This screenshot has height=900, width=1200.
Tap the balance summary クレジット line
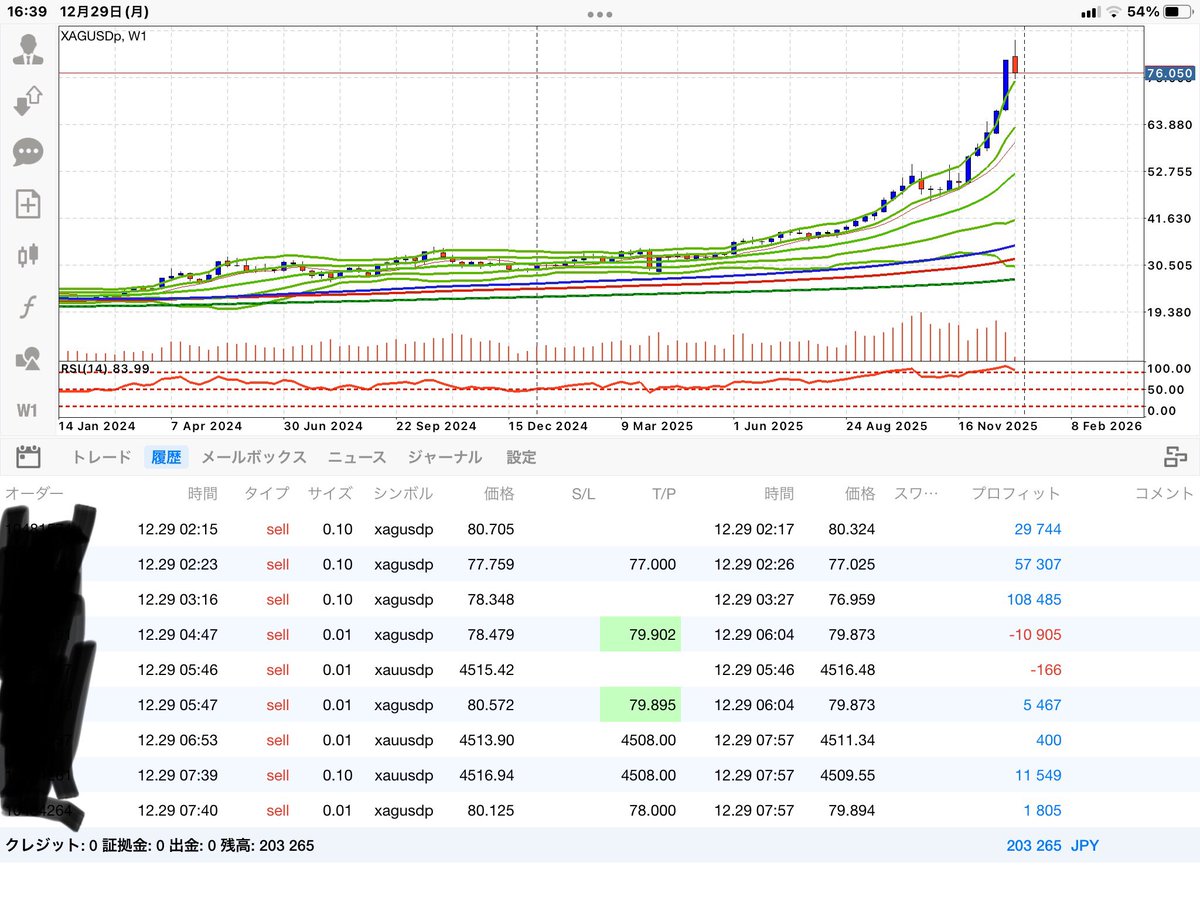(x=160, y=845)
